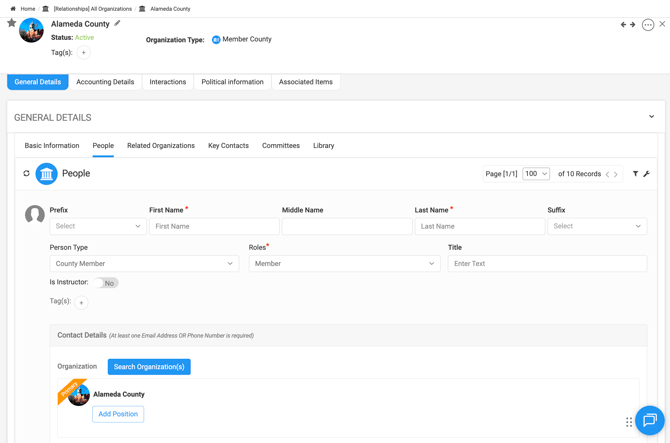Select the Basic Information sub-tab
Image resolution: width=670 pixels, height=443 pixels.
(x=52, y=146)
